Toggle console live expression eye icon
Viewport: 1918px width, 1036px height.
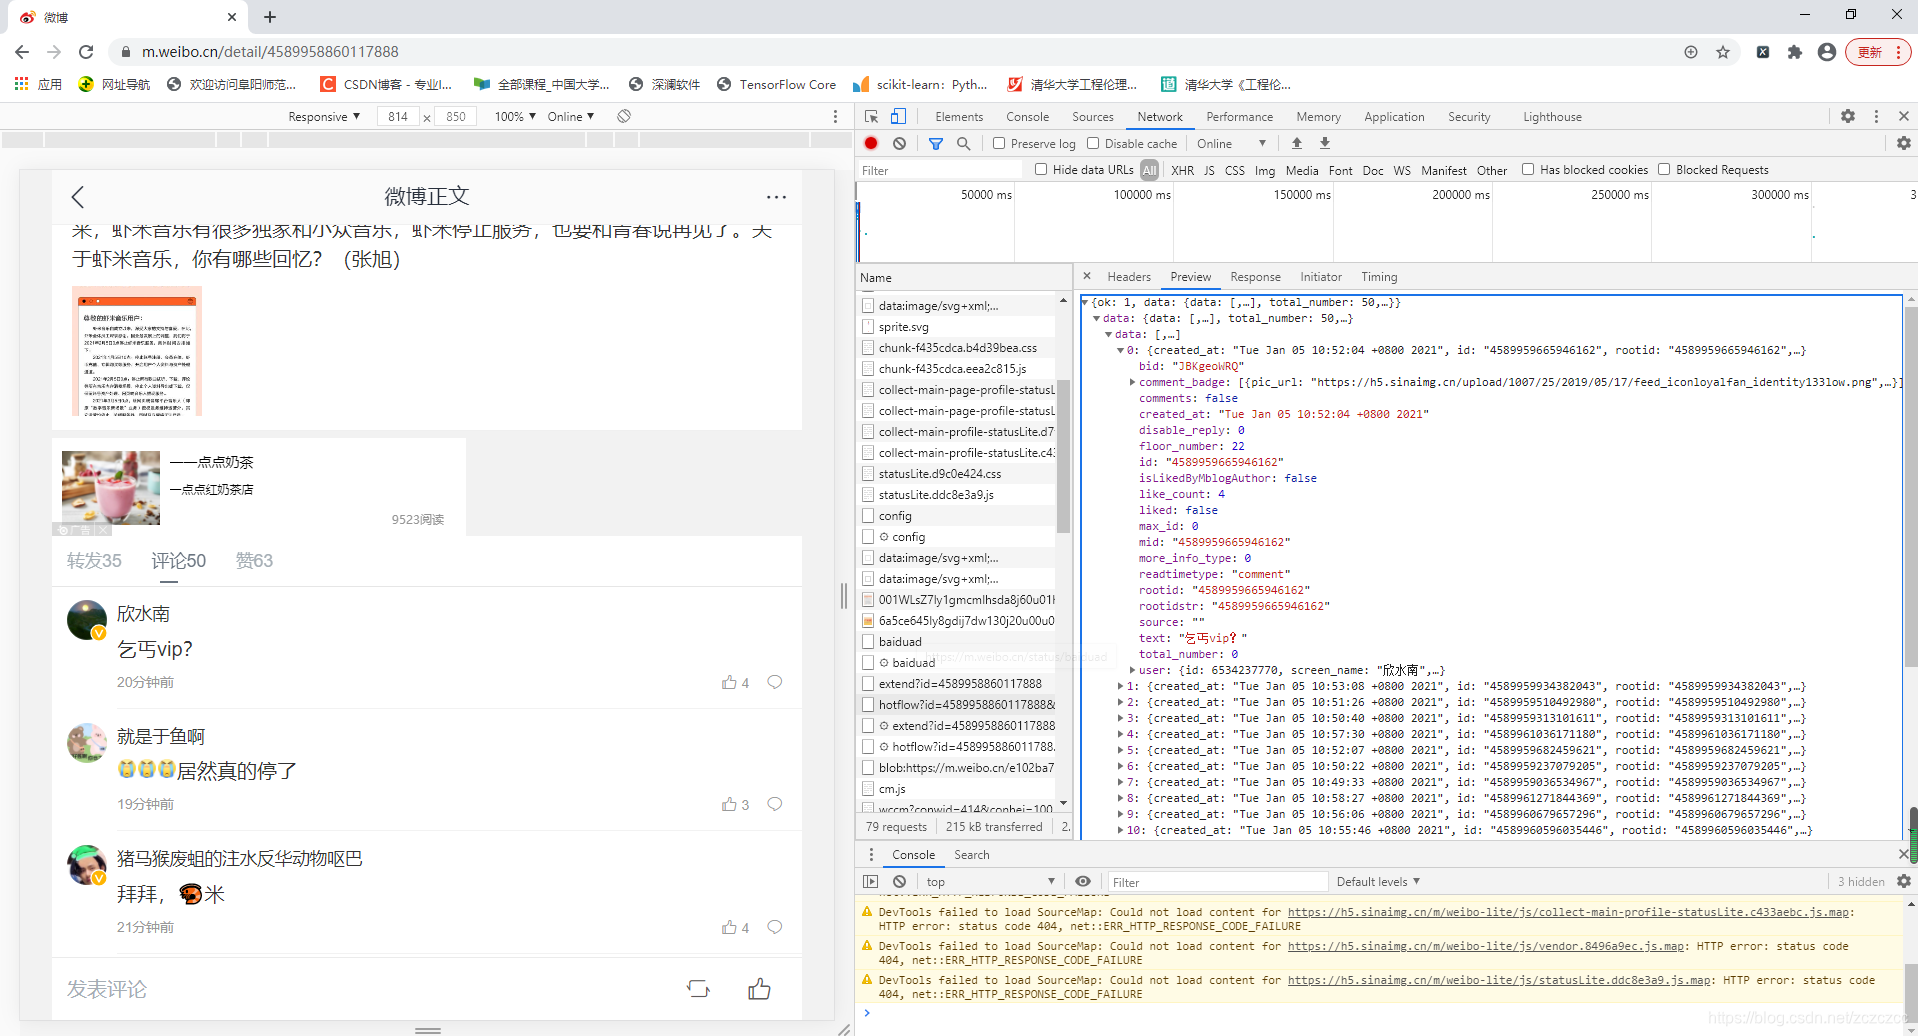click(1083, 881)
